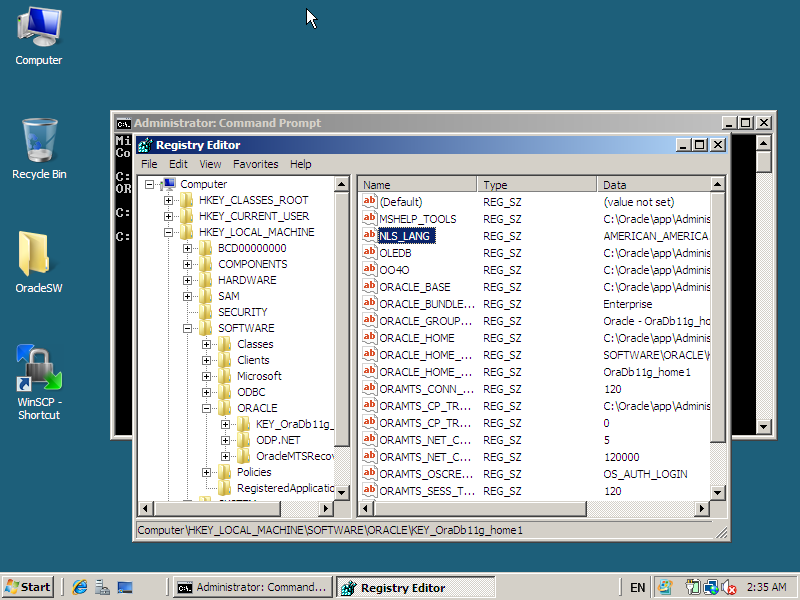Click the network icon in the system tray

click(x=712, y=587)
